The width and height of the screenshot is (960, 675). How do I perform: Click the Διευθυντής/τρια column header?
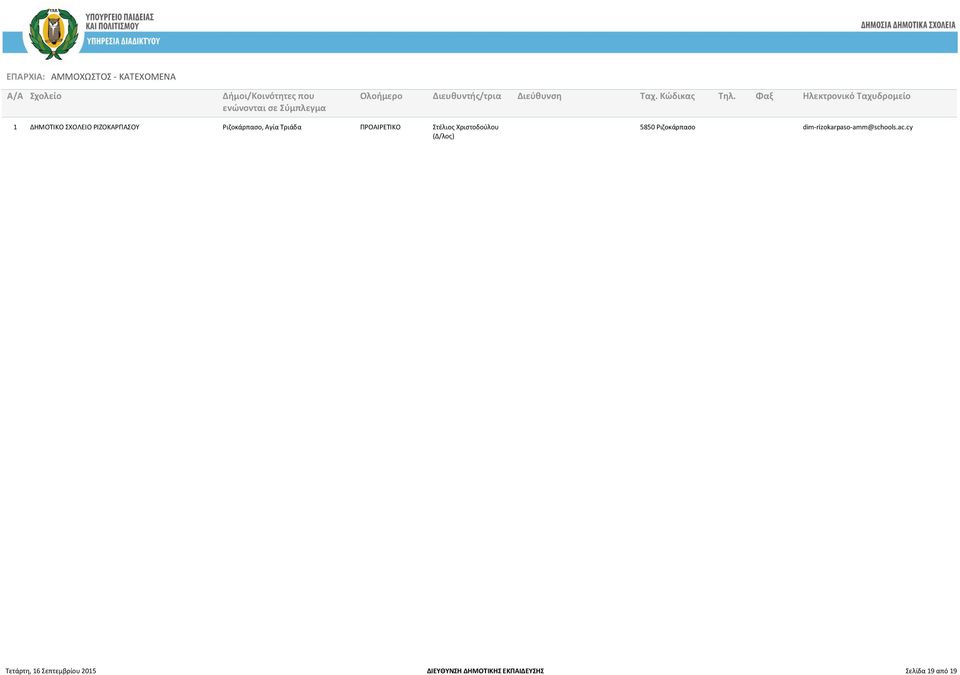point(467,96)
